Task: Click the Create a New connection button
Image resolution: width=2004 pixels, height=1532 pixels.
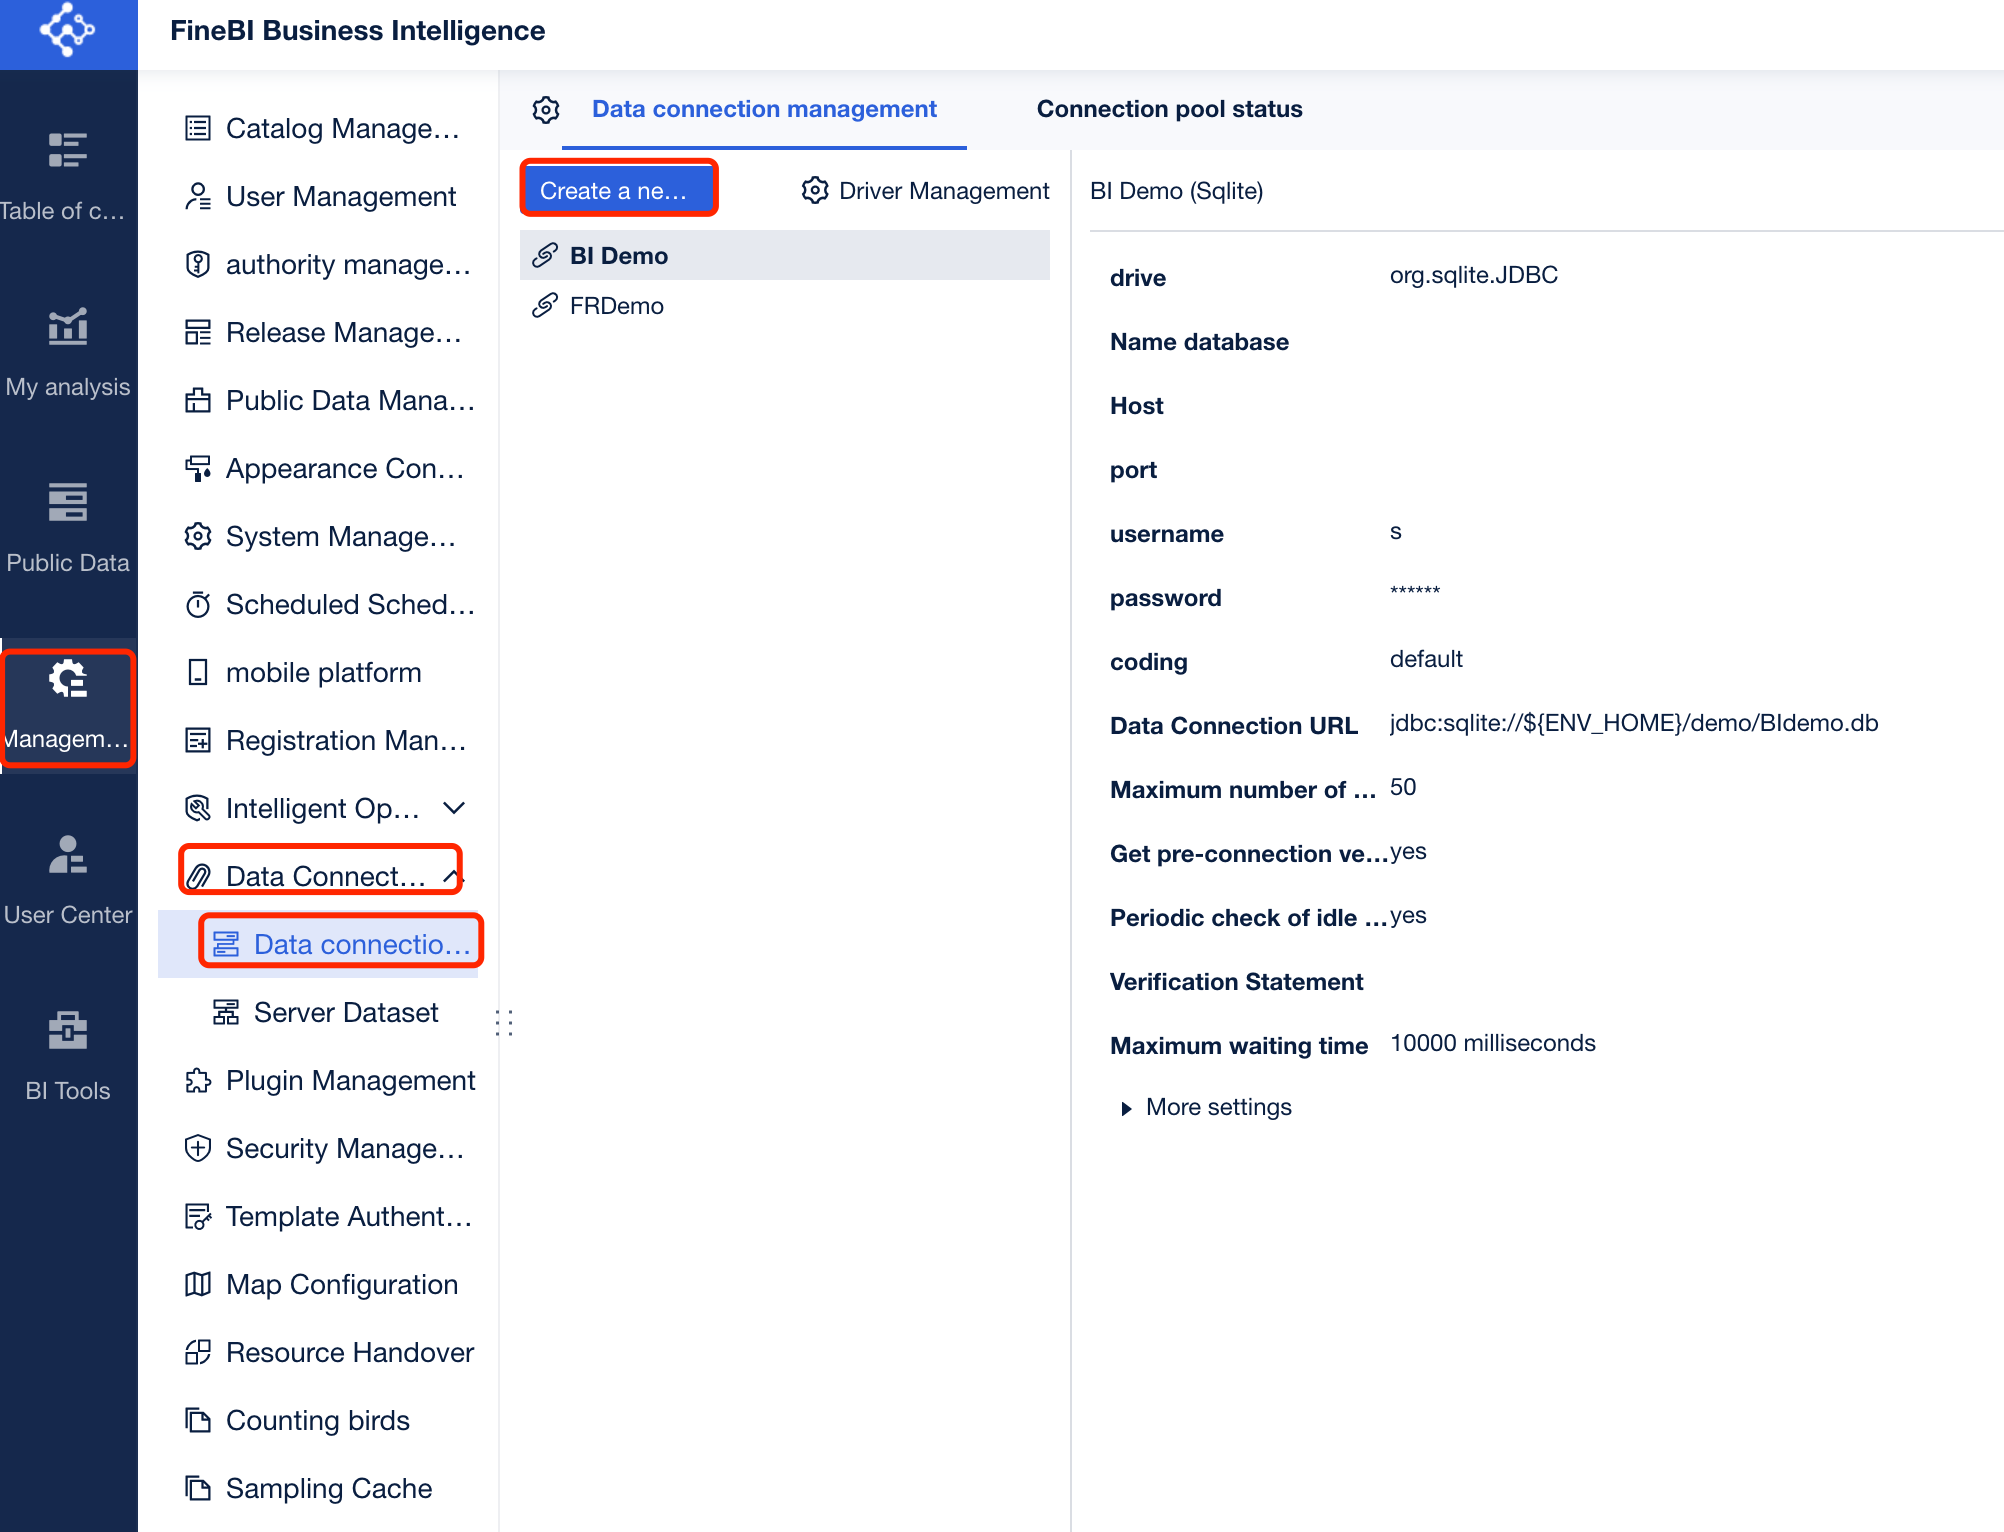Action: point(618,192)
